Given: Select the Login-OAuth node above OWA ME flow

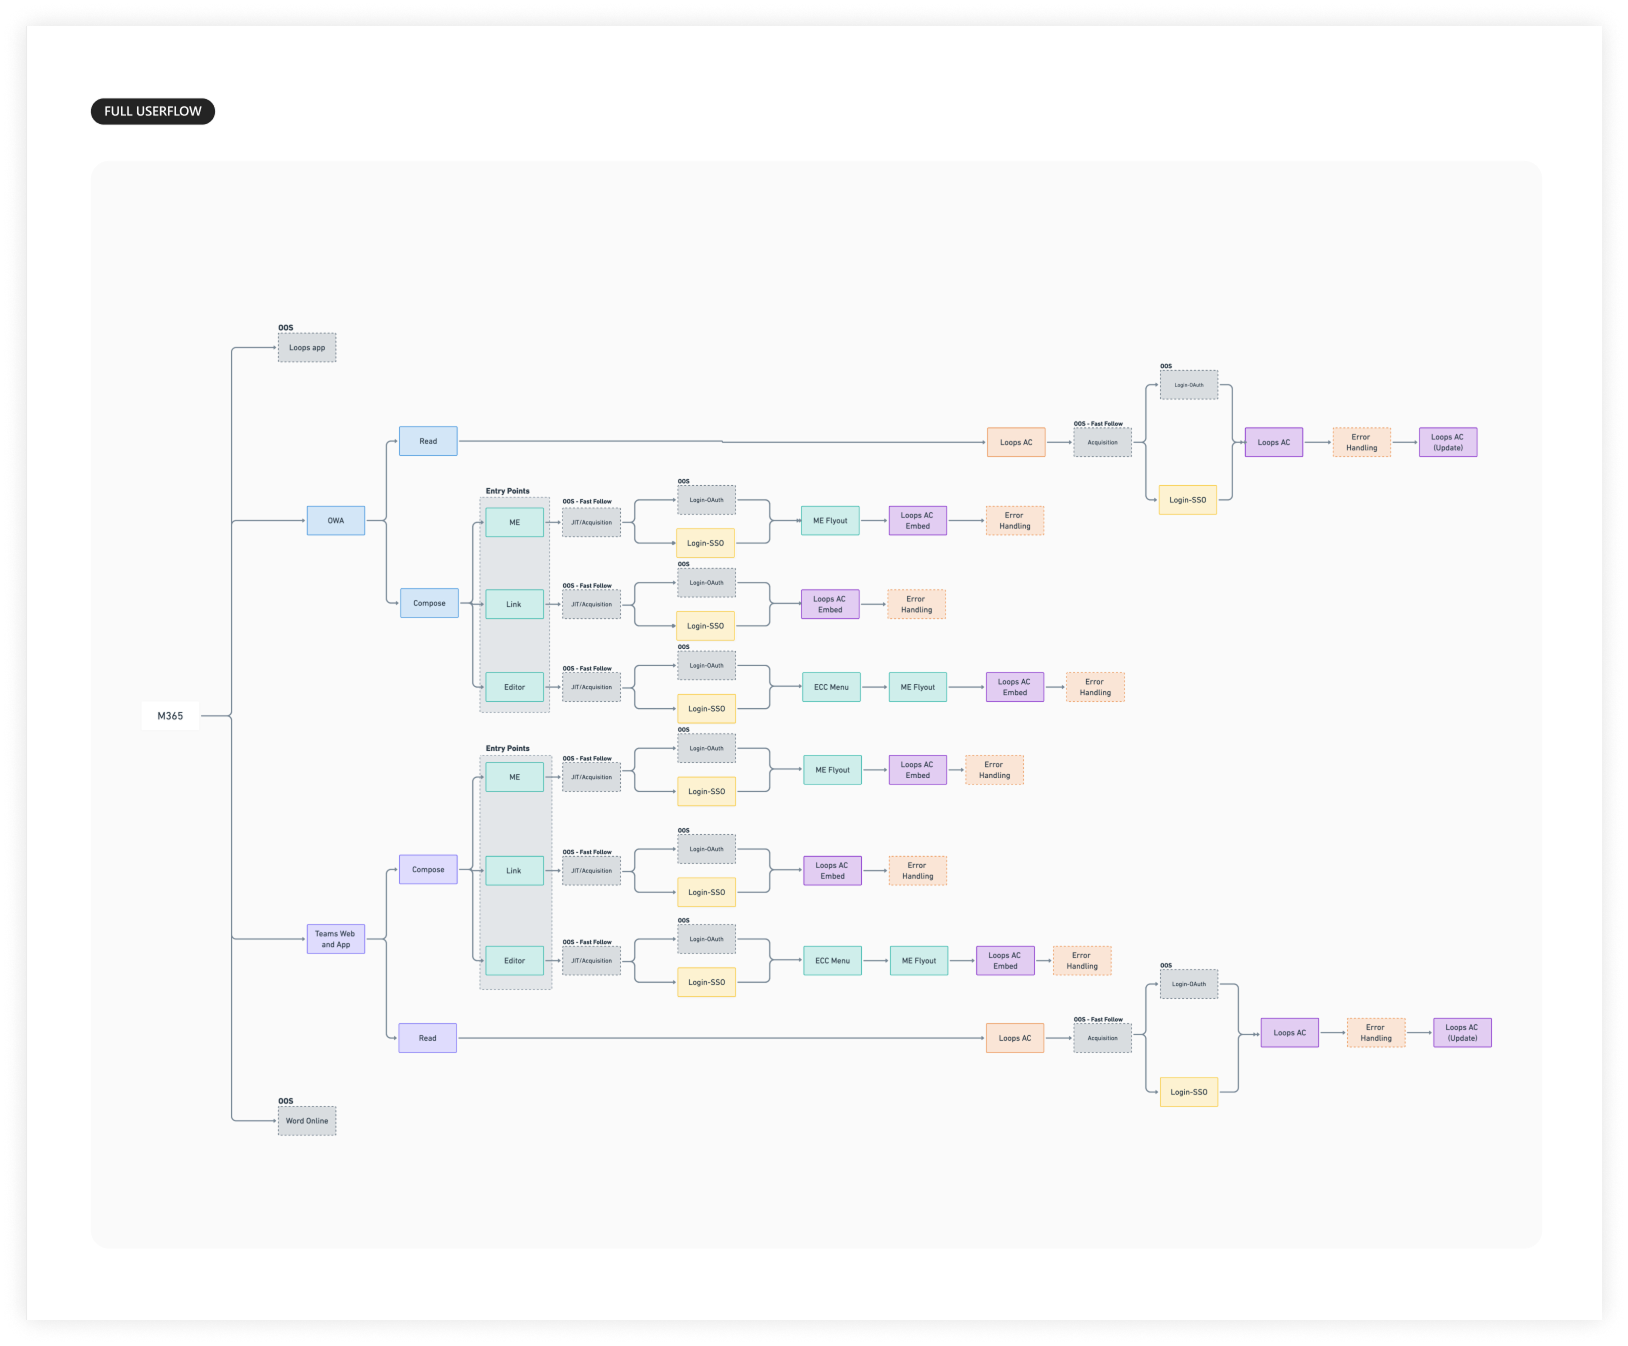Looking at the screenshot, I should 706,499.
